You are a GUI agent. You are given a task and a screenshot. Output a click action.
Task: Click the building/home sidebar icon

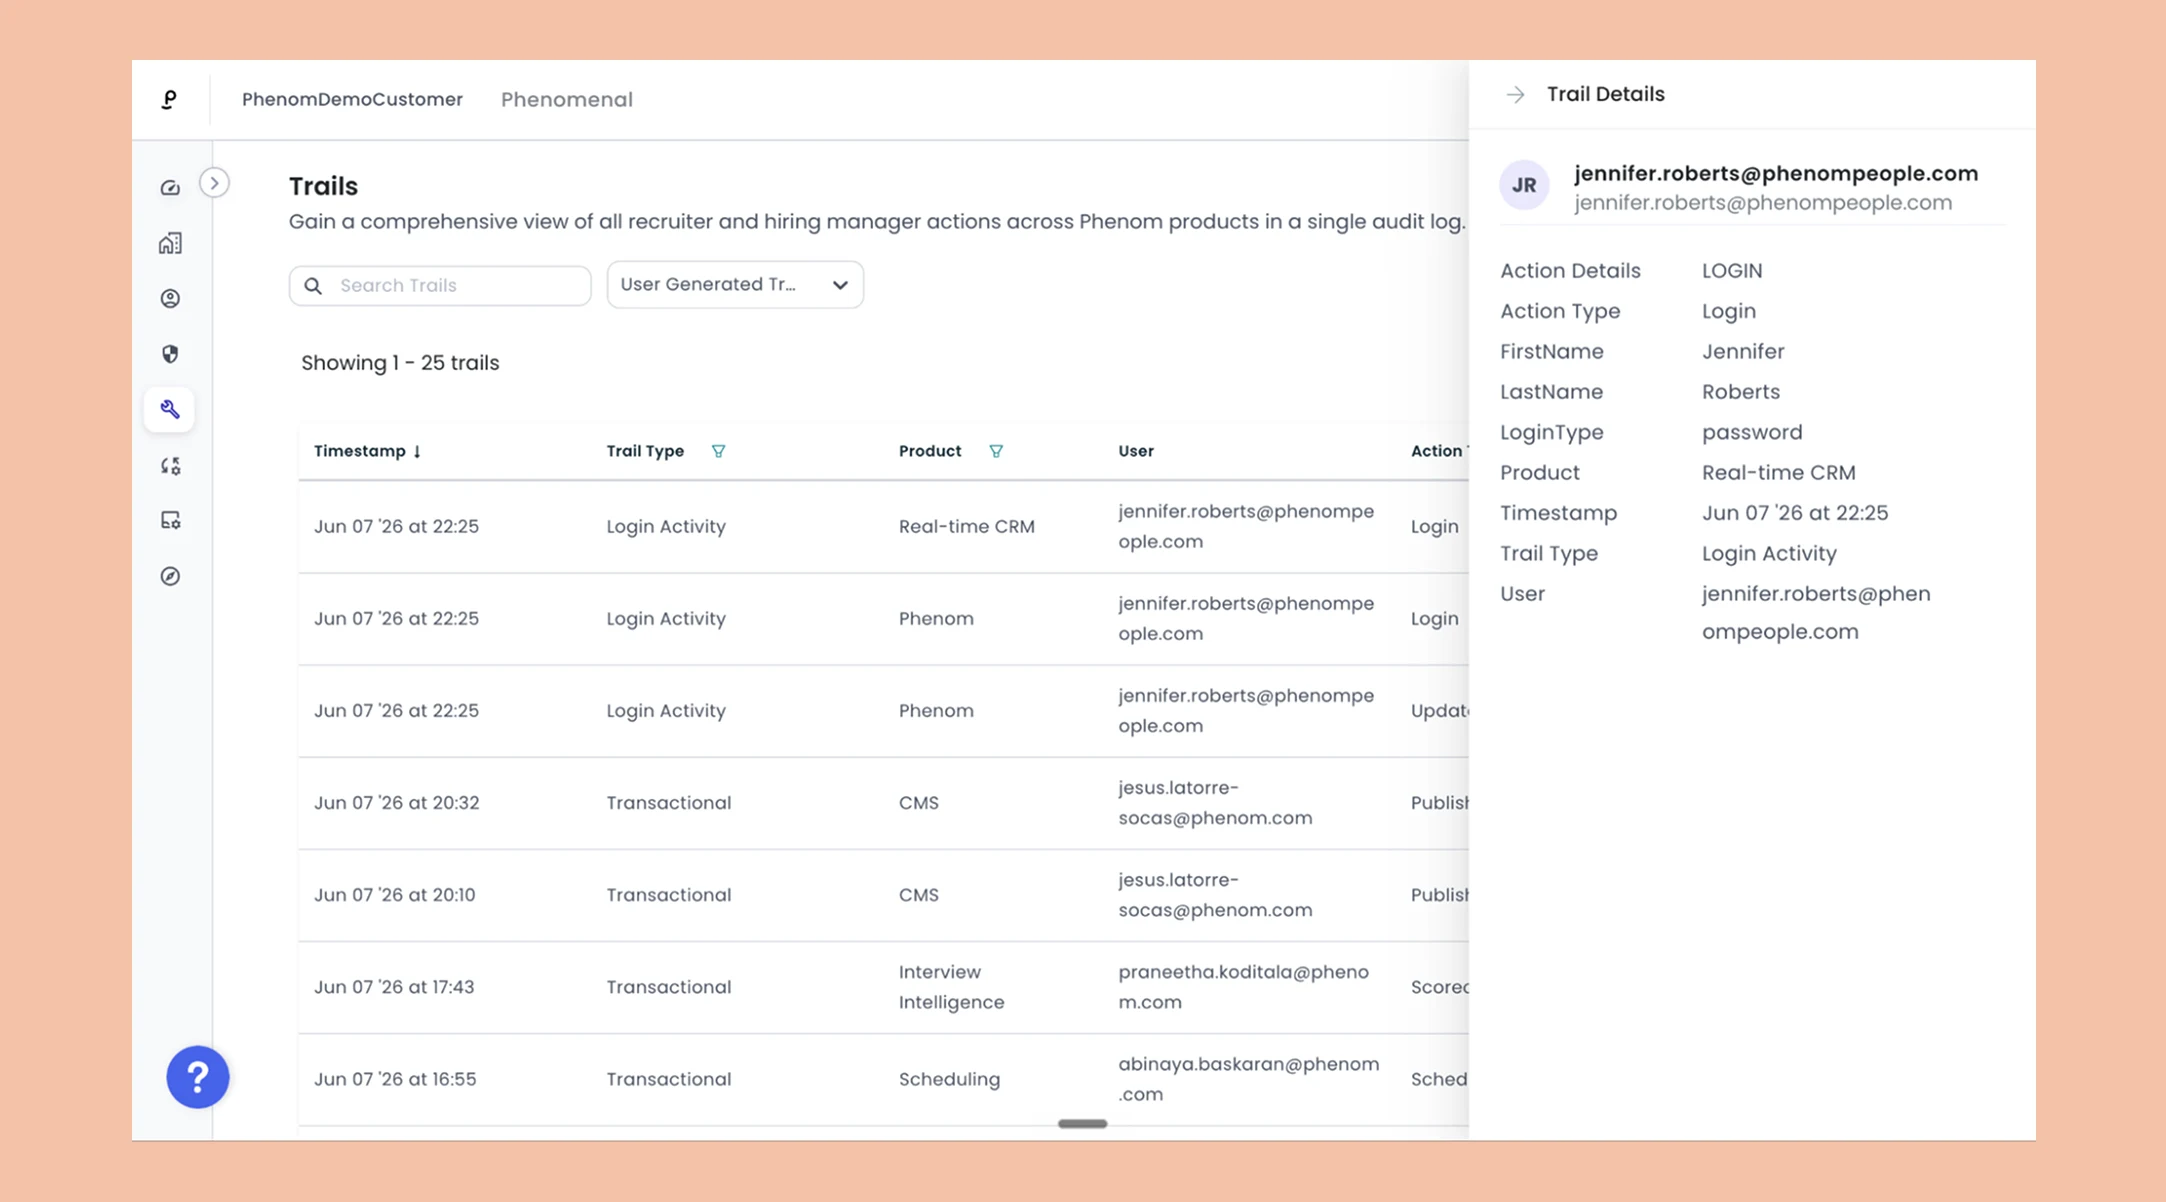[x=170, y=243]
